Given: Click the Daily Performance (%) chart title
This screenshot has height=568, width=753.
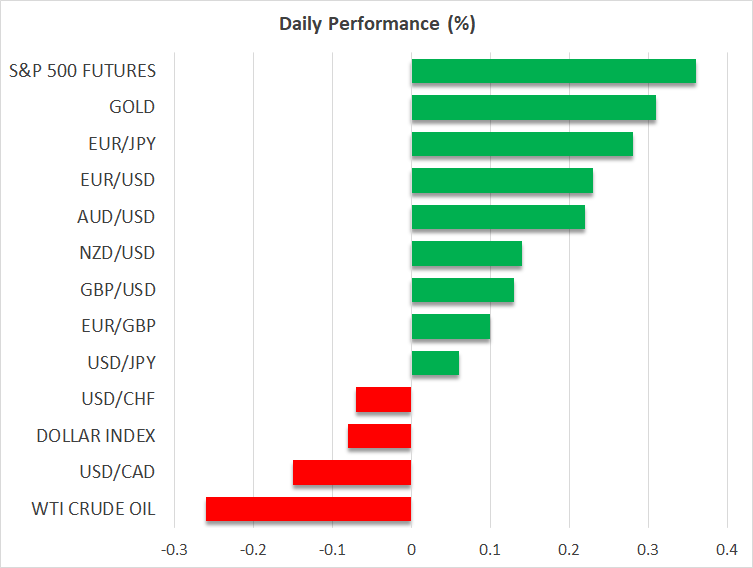Looking at the screenshot, I should [375, 23].
